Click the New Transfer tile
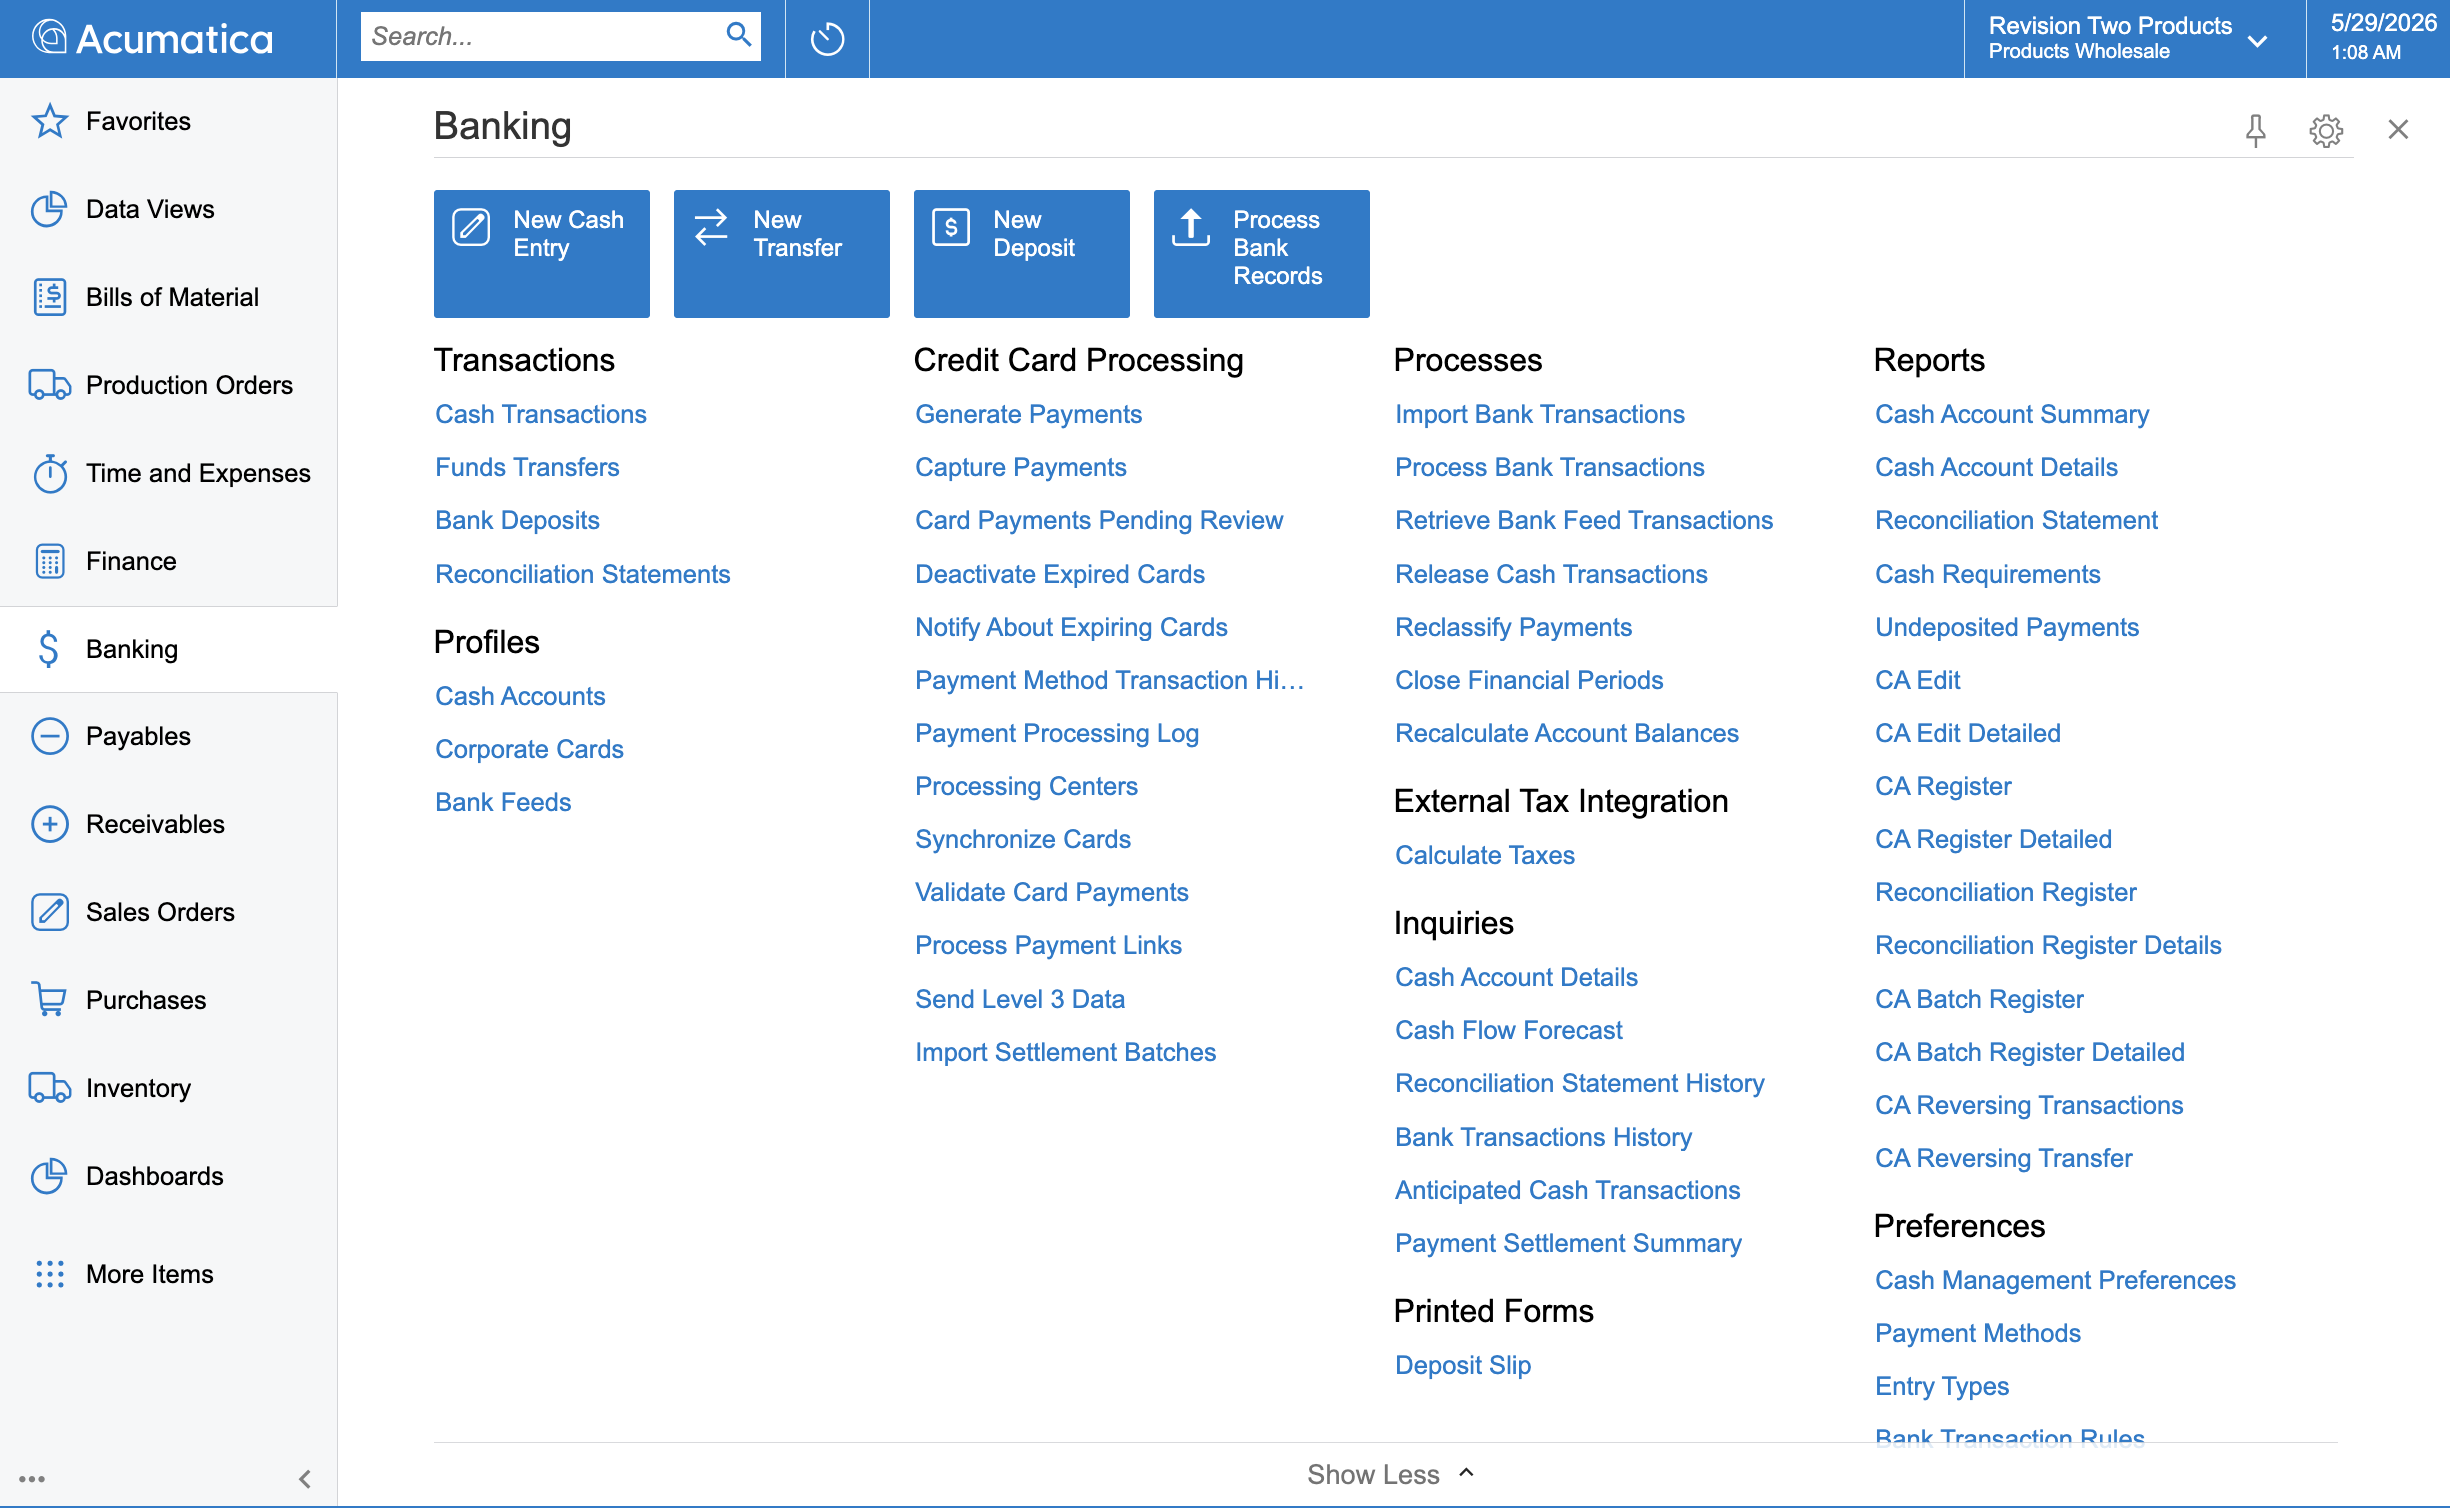Screen dimensions: 2450x1508 pyautogui.click(x=781, y=254)
